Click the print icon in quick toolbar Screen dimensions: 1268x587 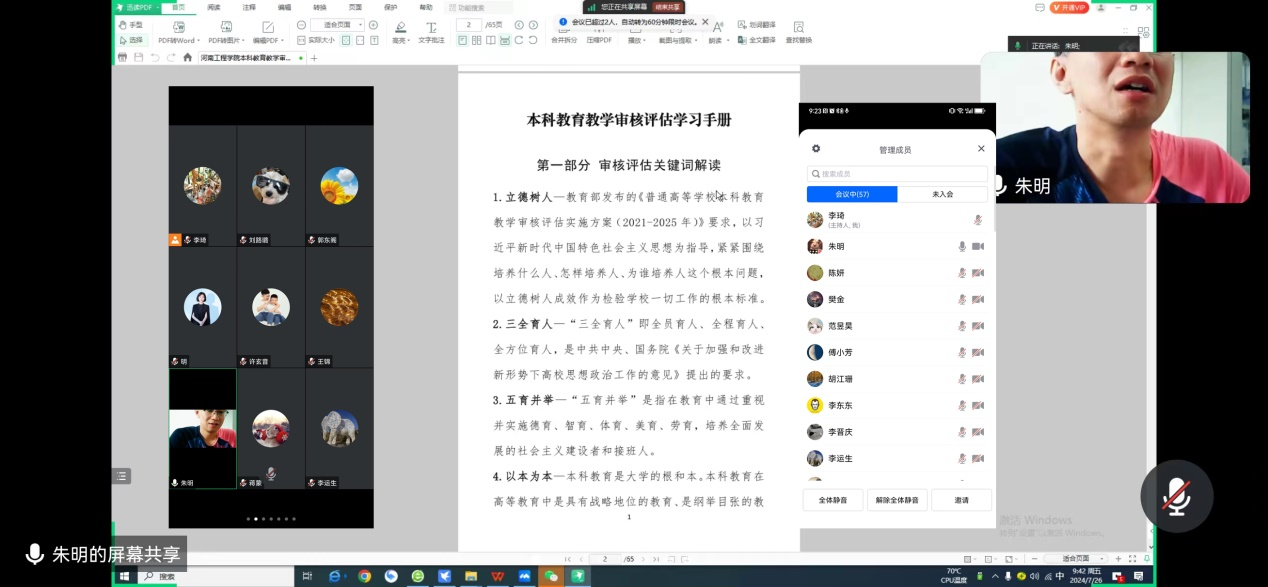click(x=123, y=58)
